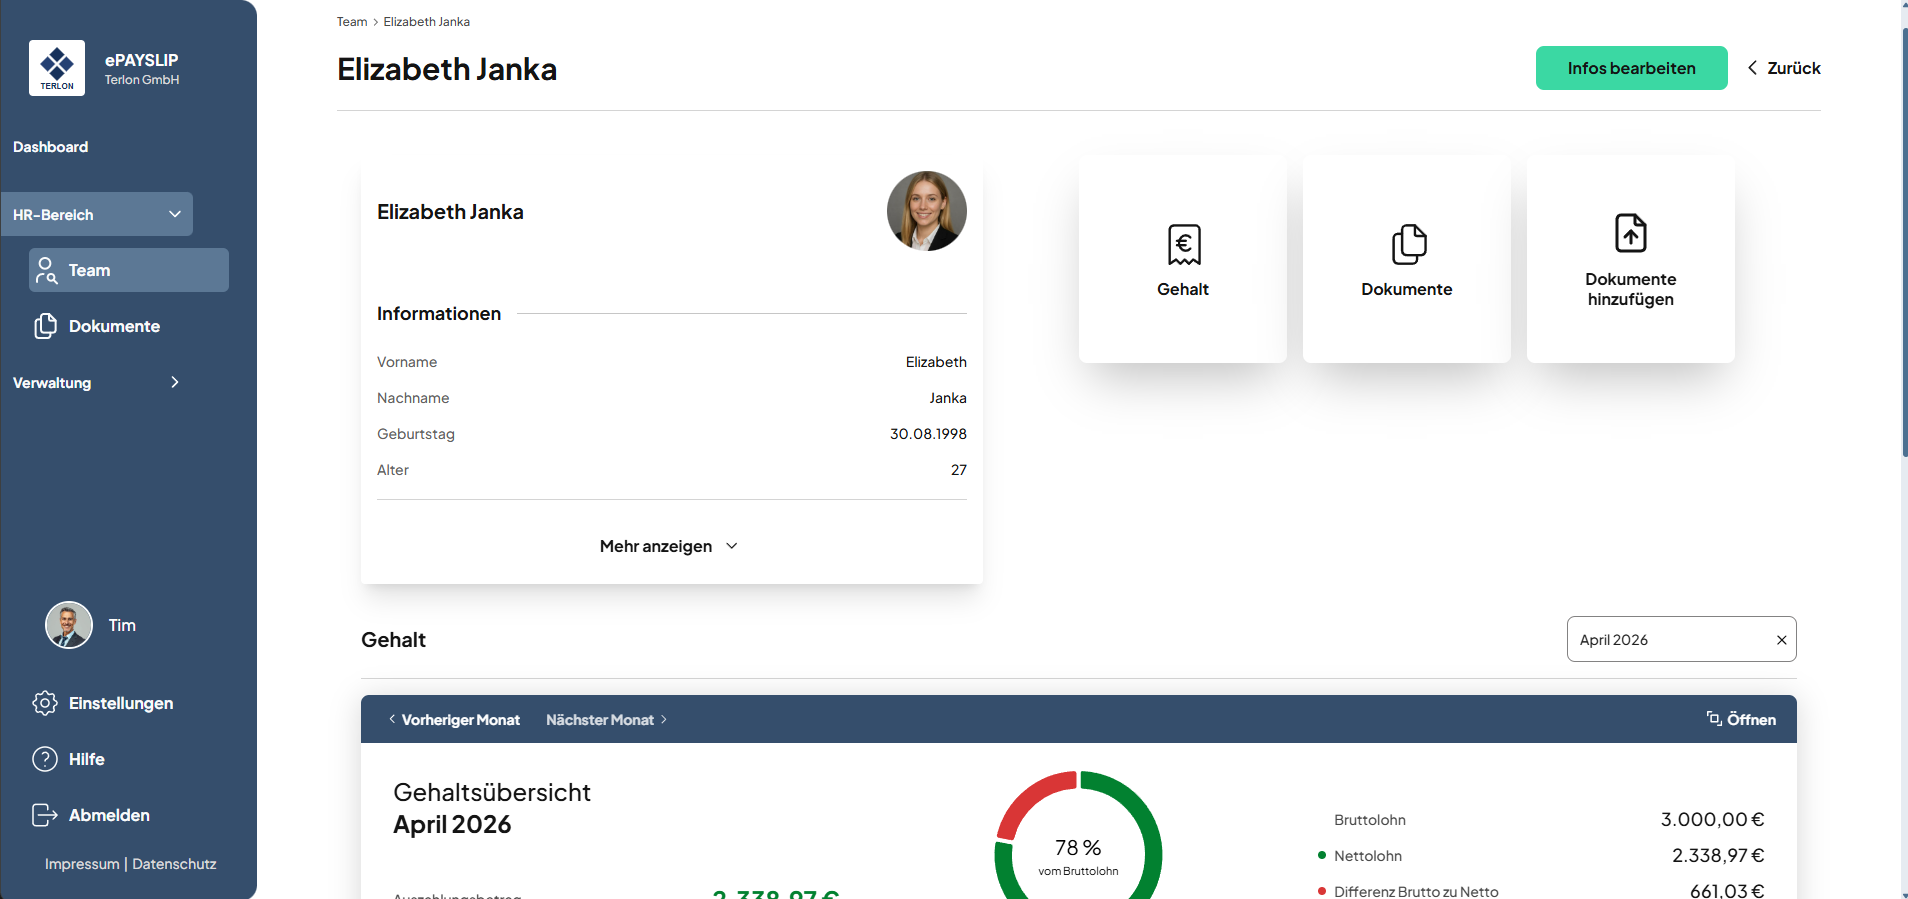Open Einstellungen via gear icon
This screenshot has width=1908, height=899.
(45, 703)
